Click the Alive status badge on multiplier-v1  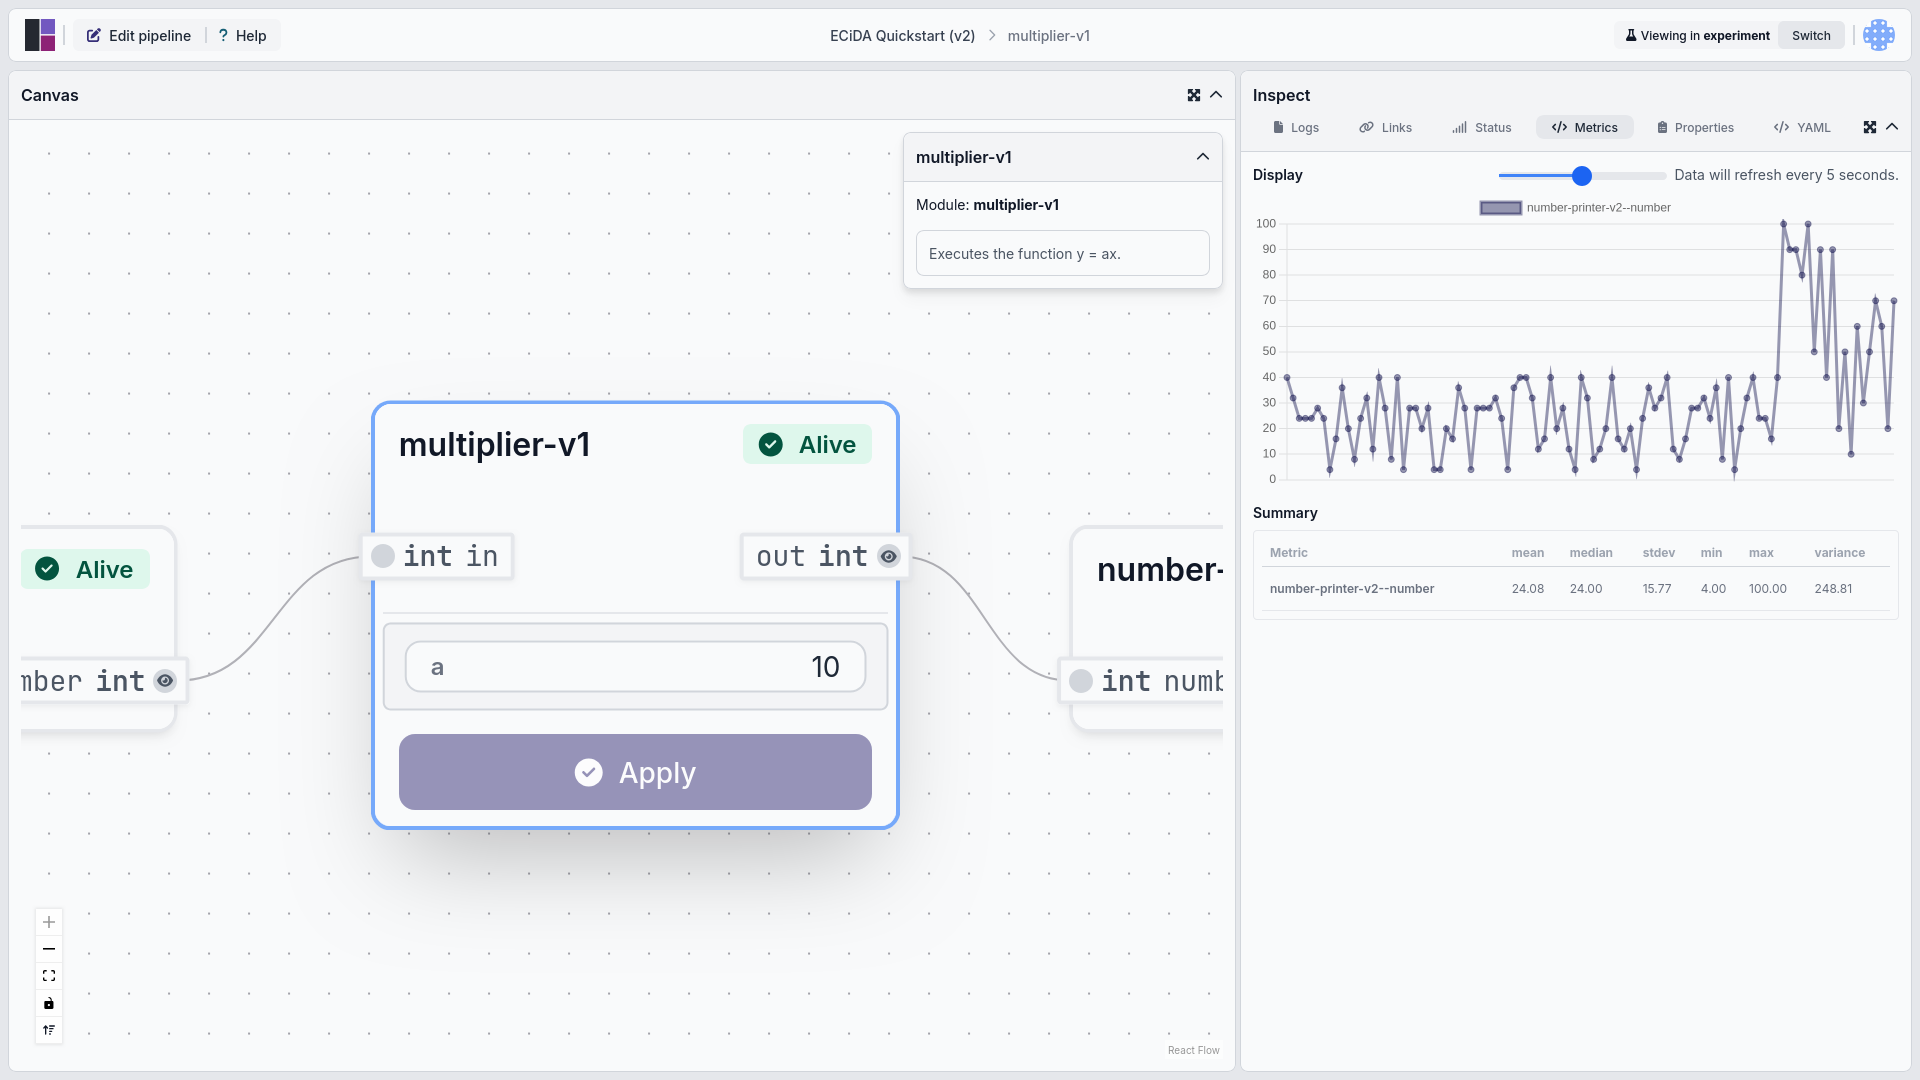point(807,444)
